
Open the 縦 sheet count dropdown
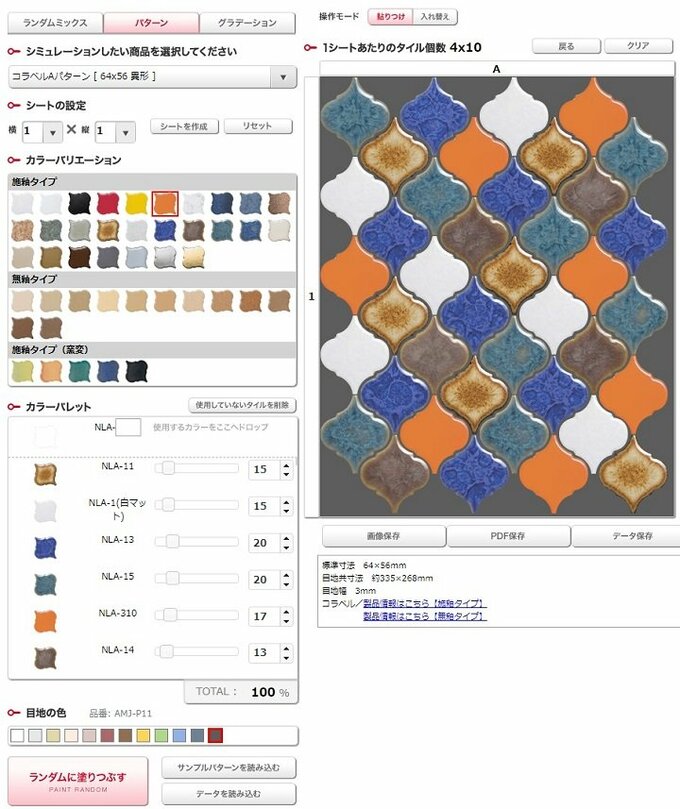coord(127,132)
